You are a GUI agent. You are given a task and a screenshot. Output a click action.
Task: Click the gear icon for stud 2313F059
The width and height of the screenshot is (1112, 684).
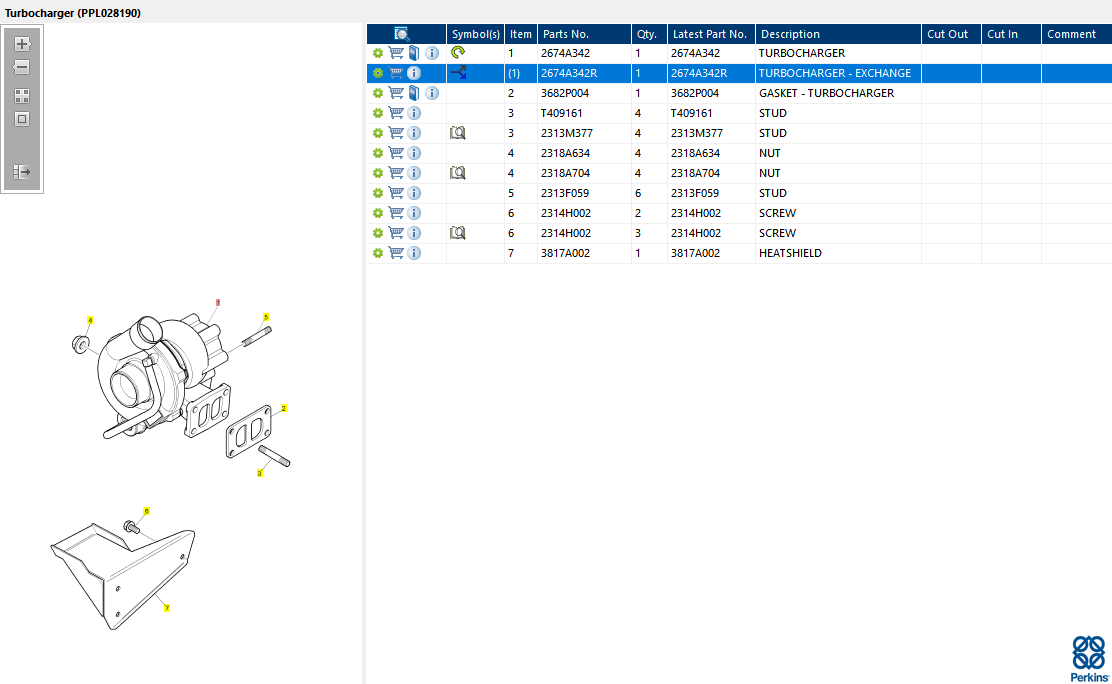coord(378,193)
